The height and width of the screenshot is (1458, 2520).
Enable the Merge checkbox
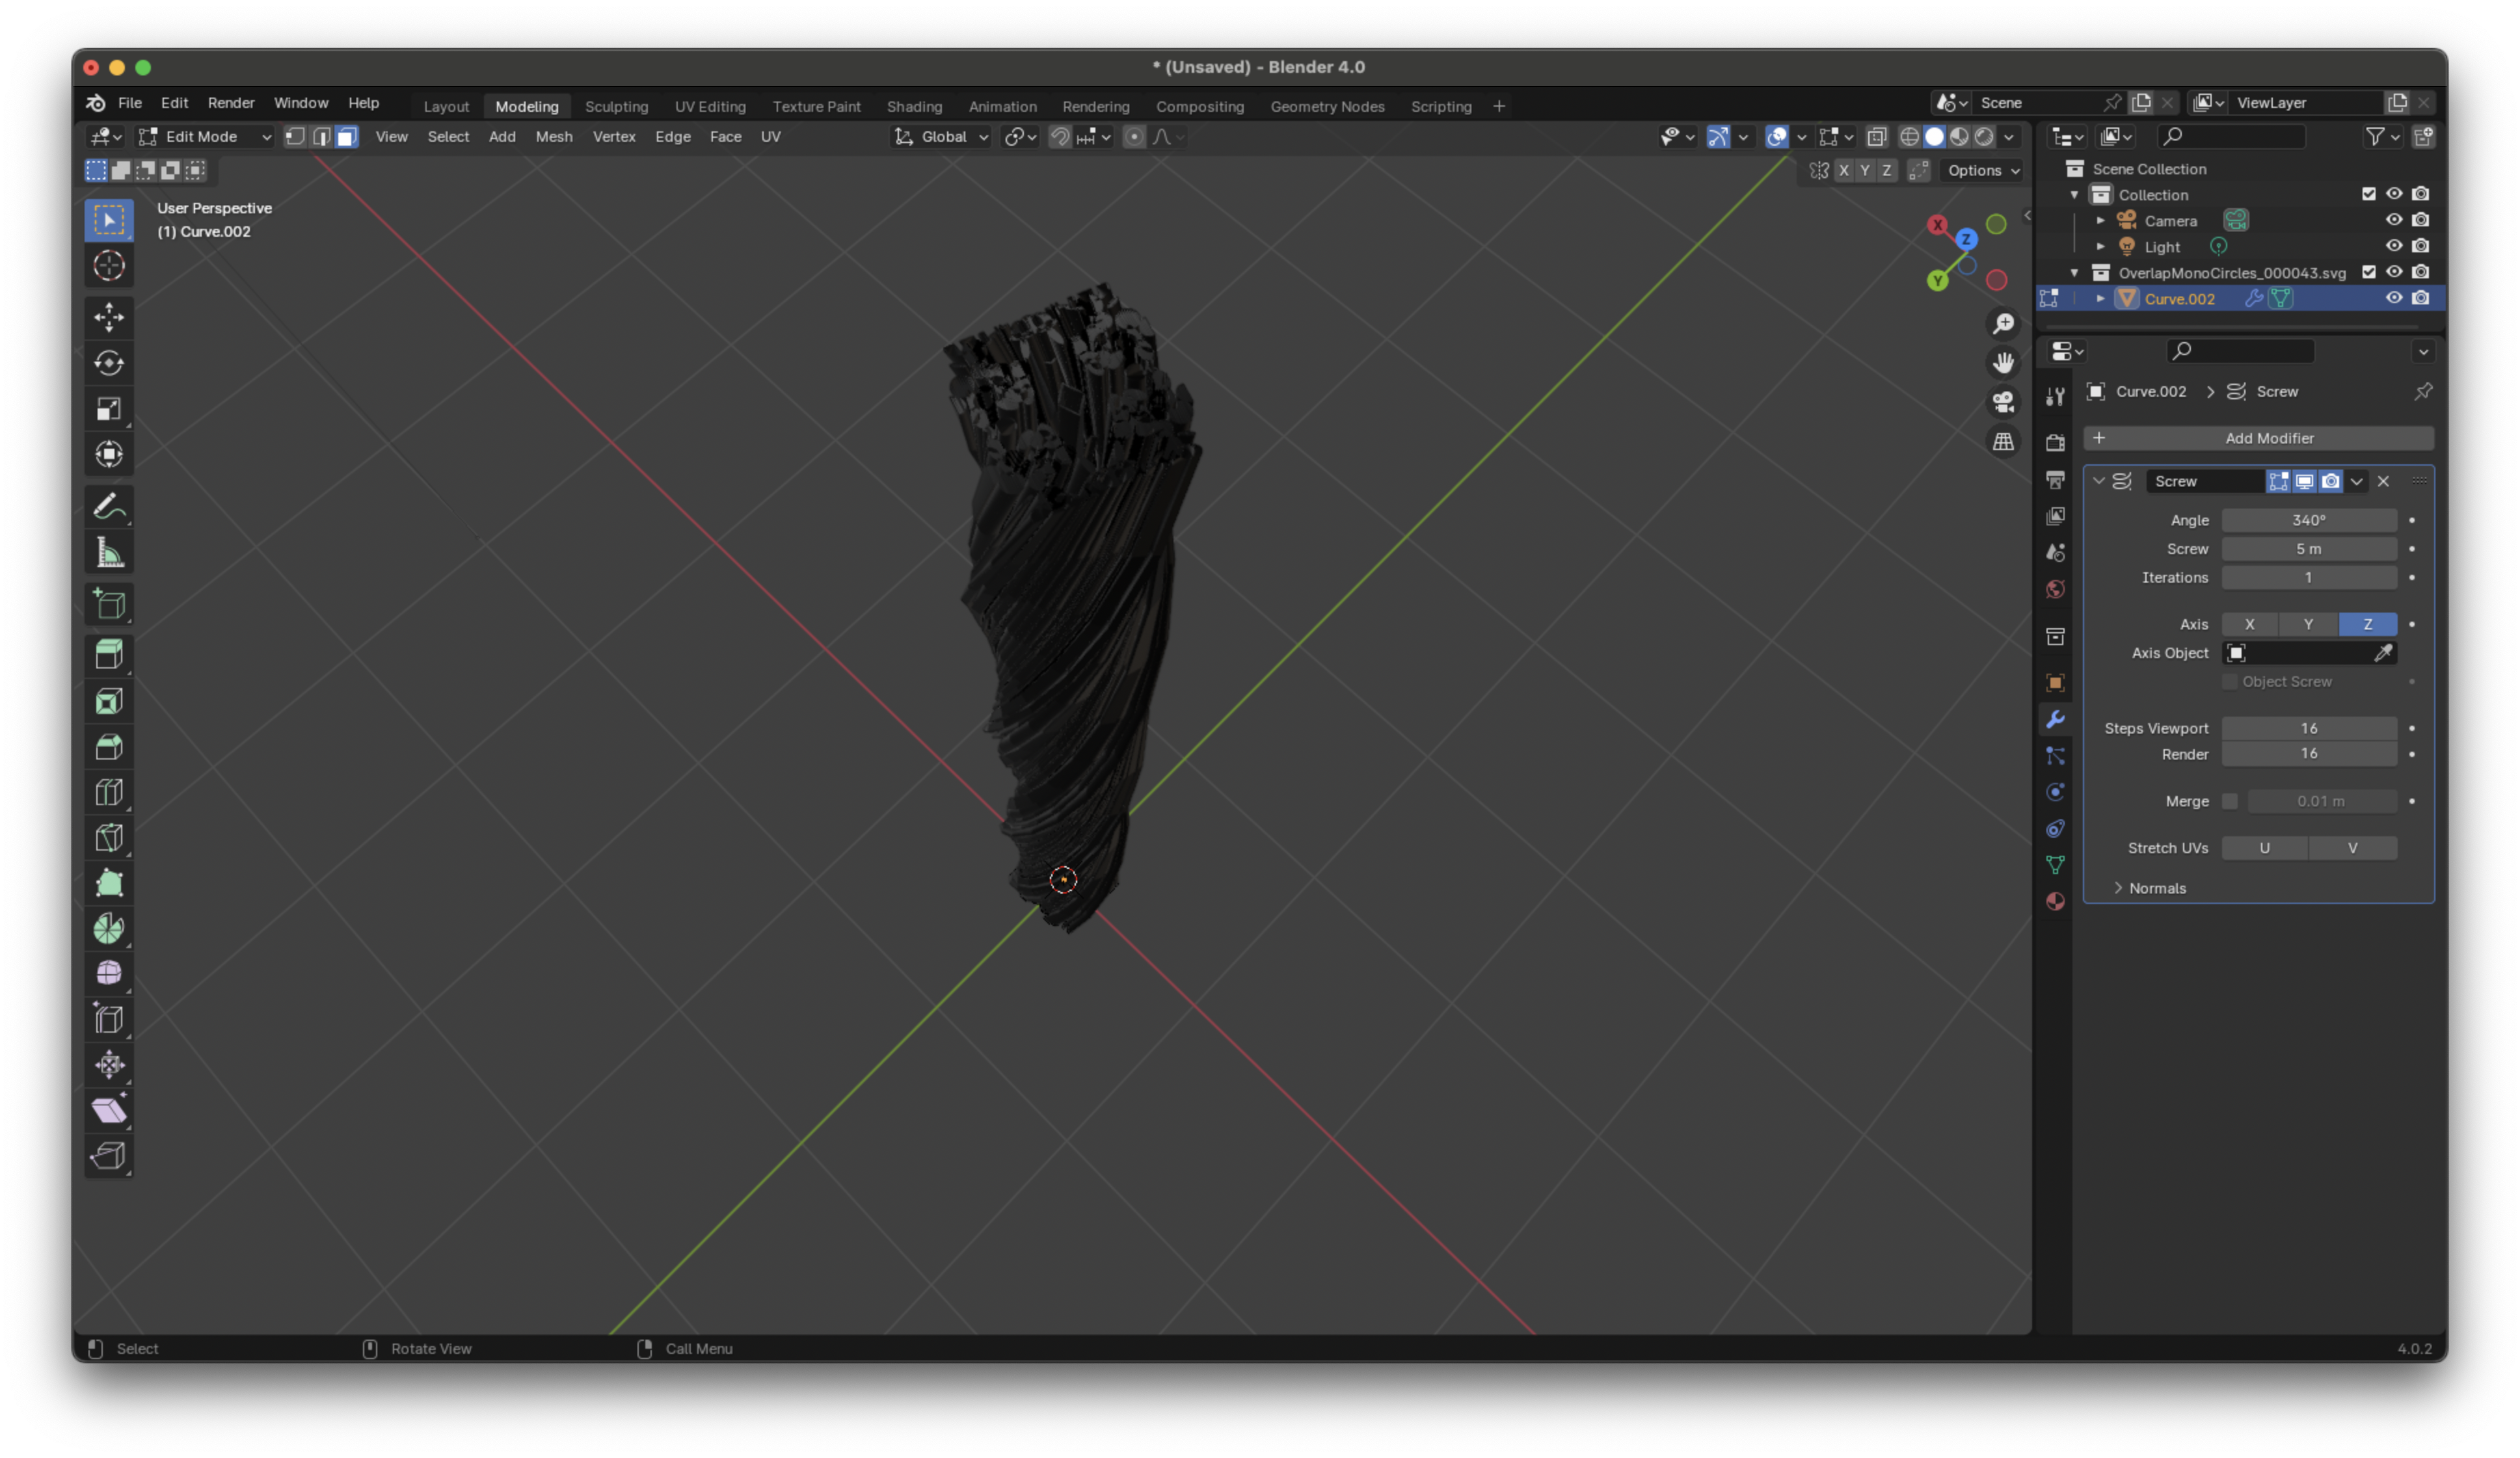(x=2229, y=801)
